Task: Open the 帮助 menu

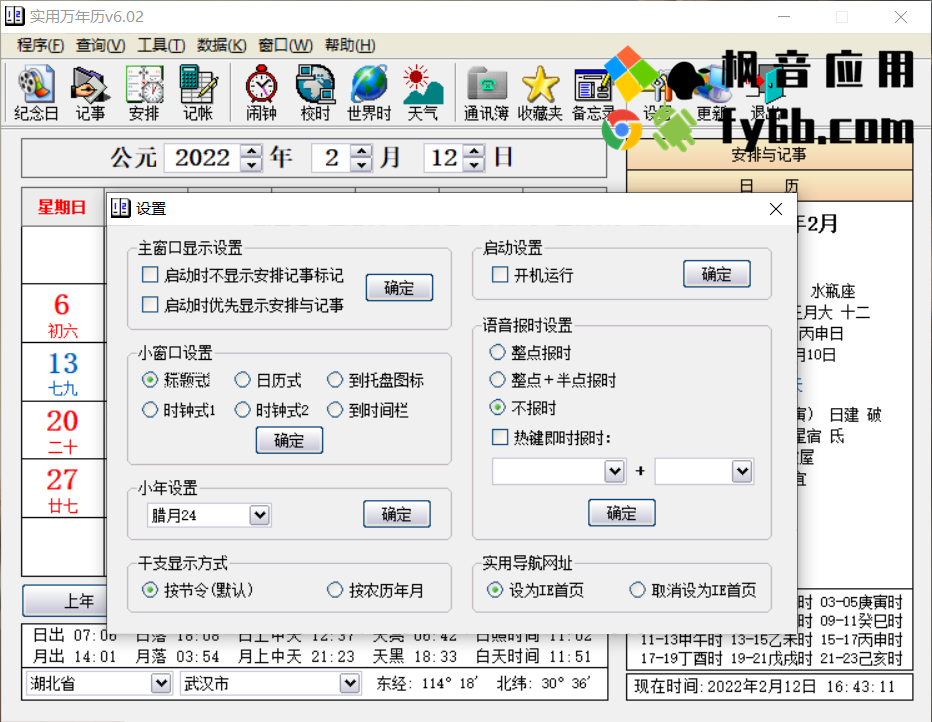Action: 350,45
